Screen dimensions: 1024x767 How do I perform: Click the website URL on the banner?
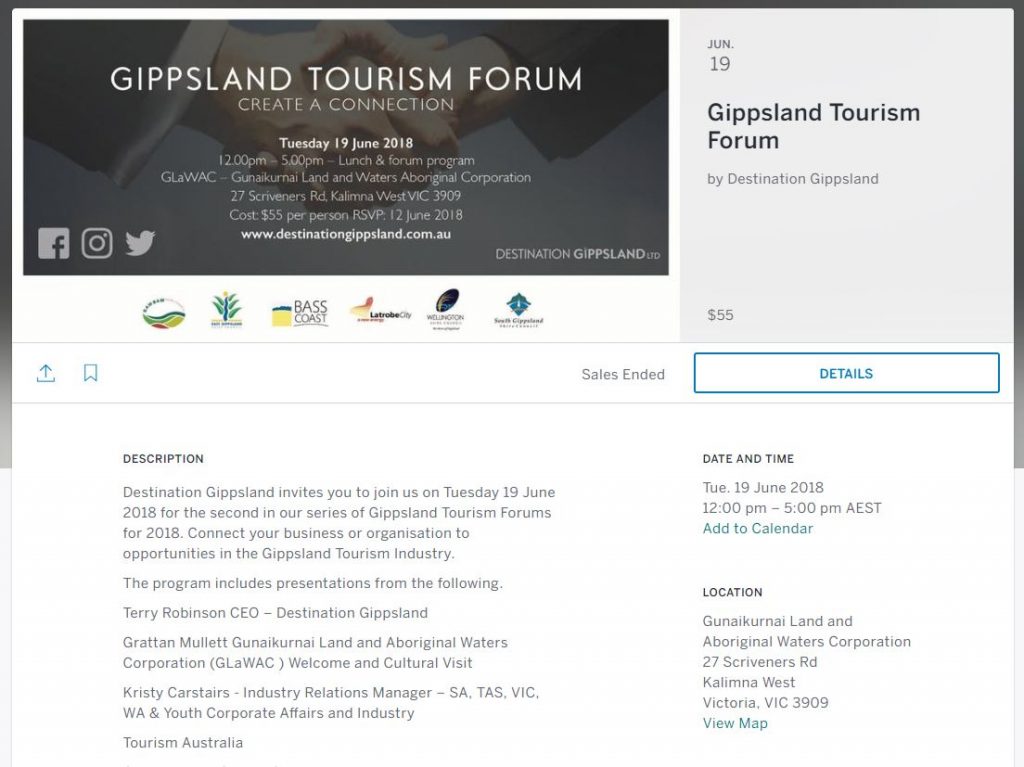point(346,234)
